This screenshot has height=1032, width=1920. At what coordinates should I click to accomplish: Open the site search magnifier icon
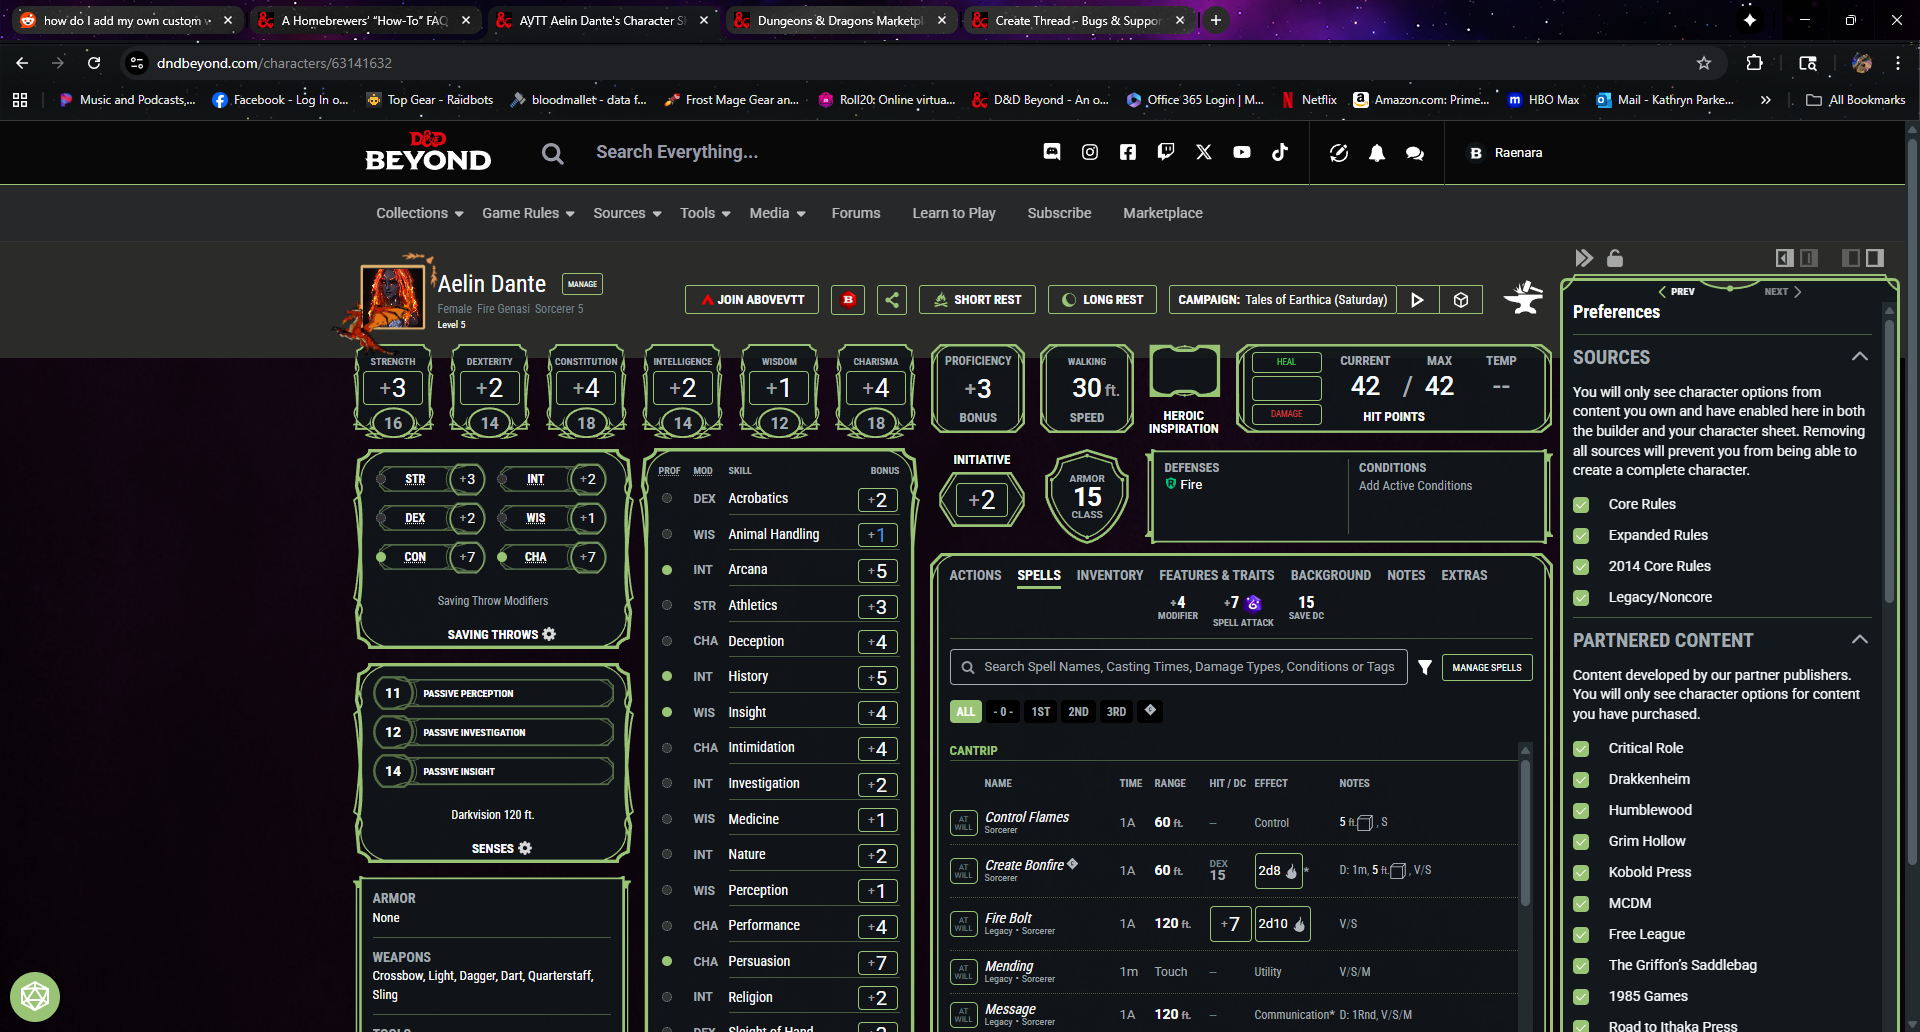tap(552, 153)
